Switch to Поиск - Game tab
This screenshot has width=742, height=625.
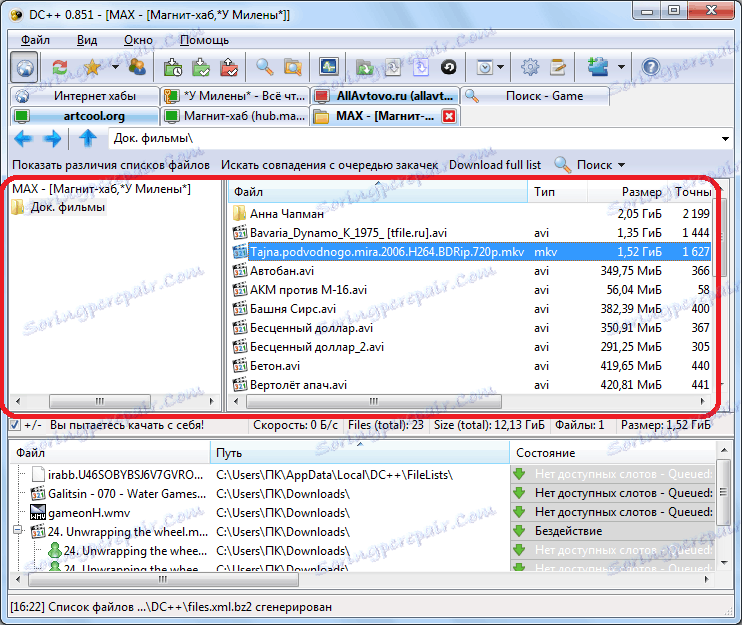534,96
